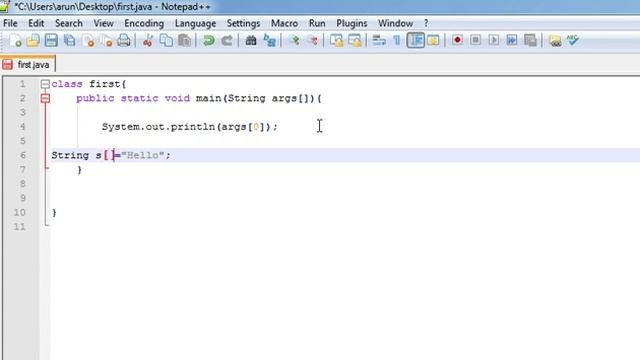Toggle the indent guide button
640x360 pixels.
tap(416, 40)
